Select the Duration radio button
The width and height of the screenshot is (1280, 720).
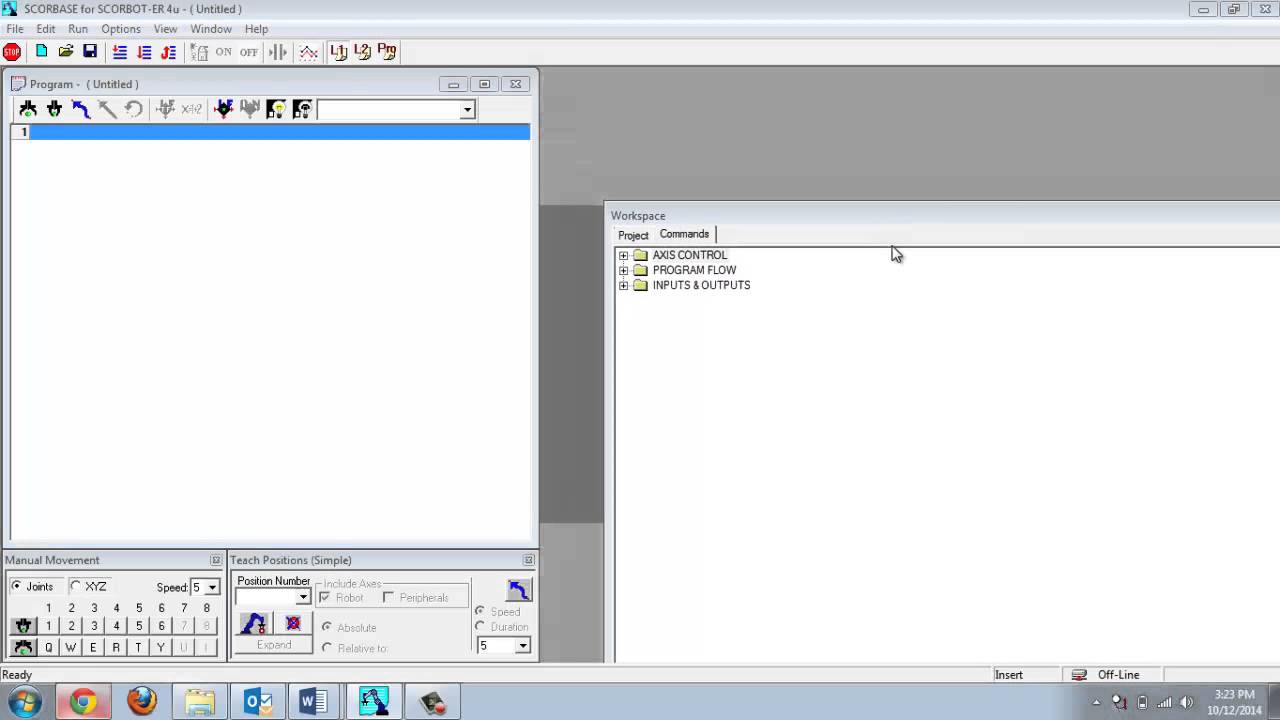coord(480,627)
